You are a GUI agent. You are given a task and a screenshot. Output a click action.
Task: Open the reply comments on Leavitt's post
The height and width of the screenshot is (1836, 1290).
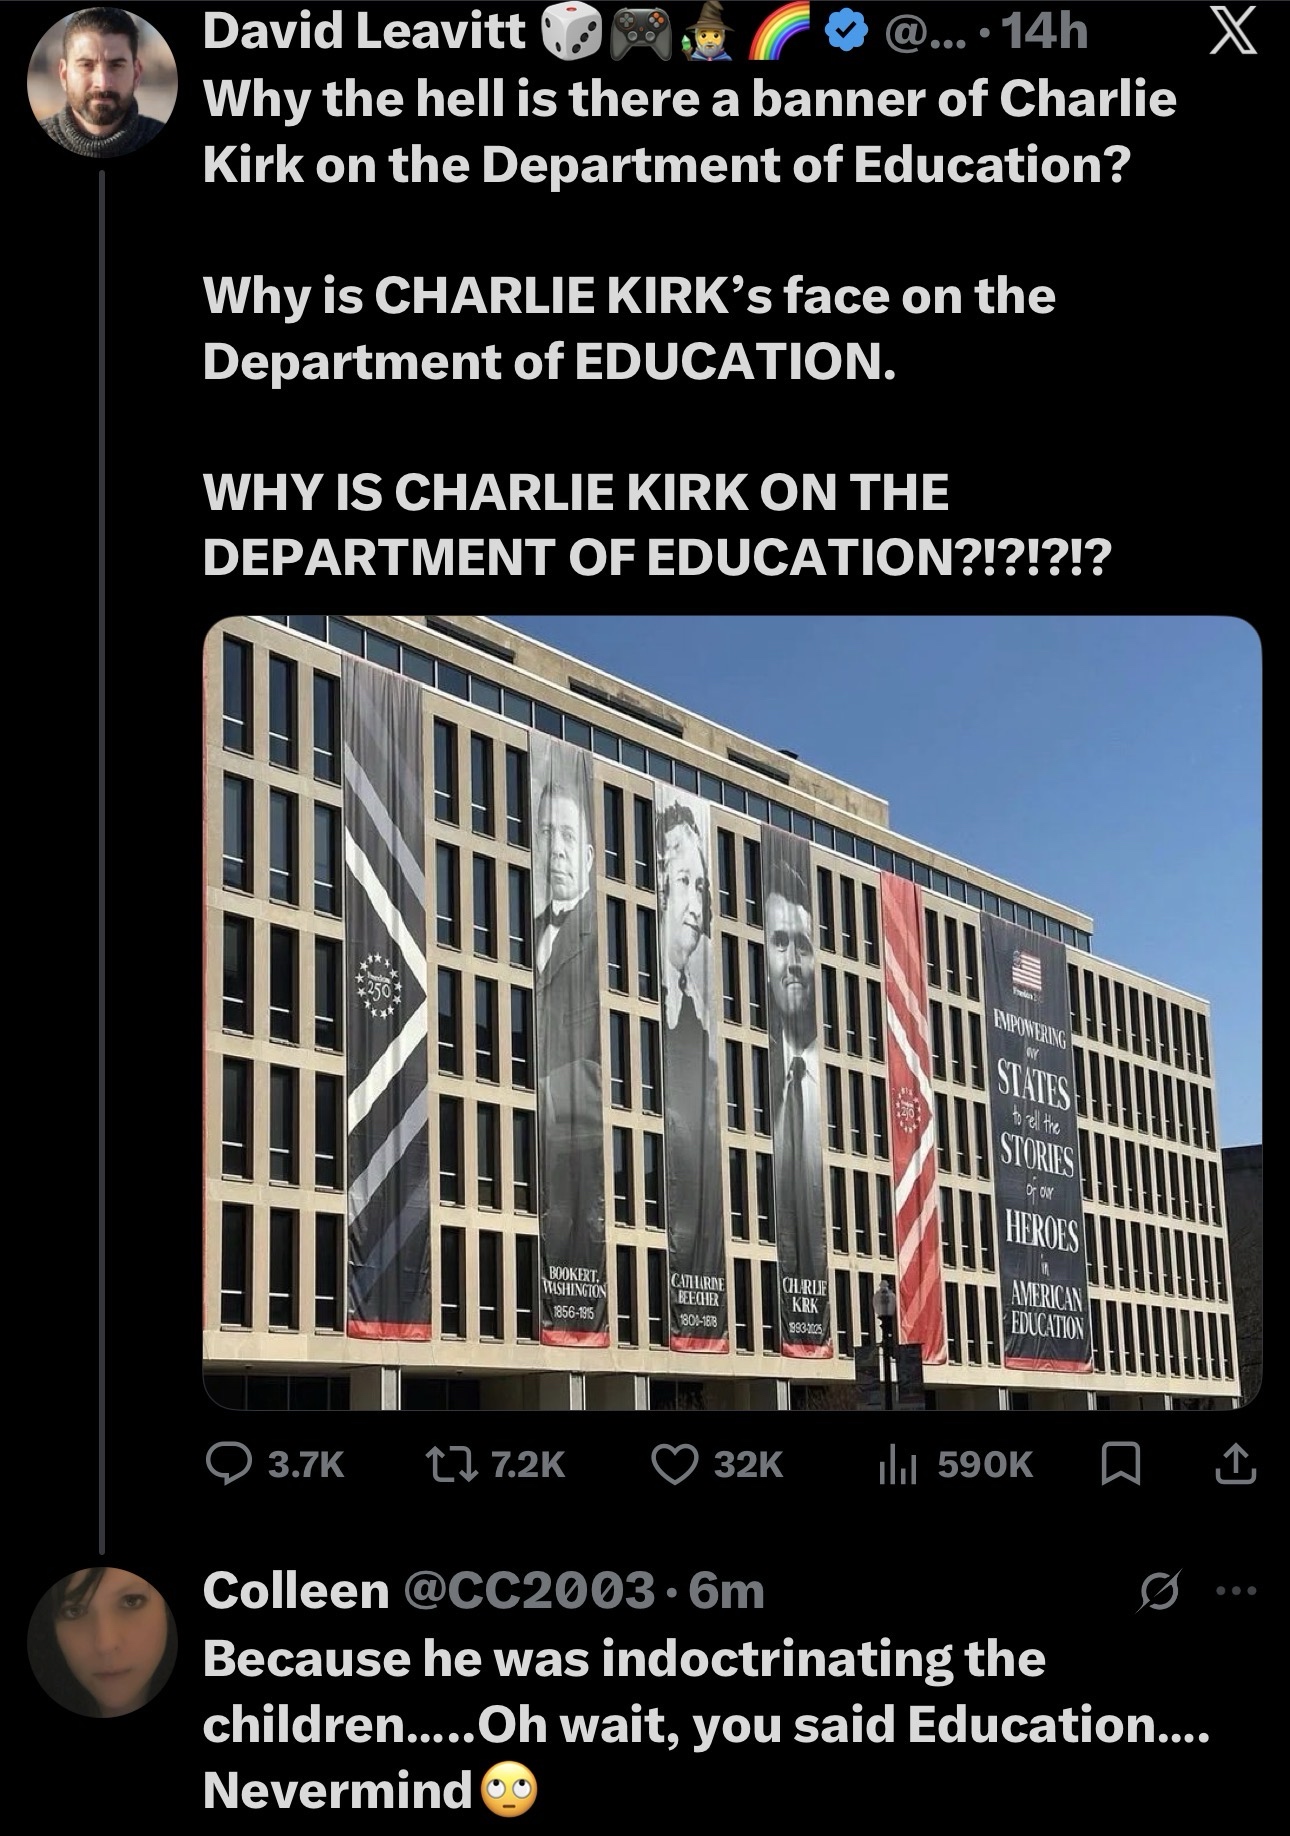[x=274, y=1465]
